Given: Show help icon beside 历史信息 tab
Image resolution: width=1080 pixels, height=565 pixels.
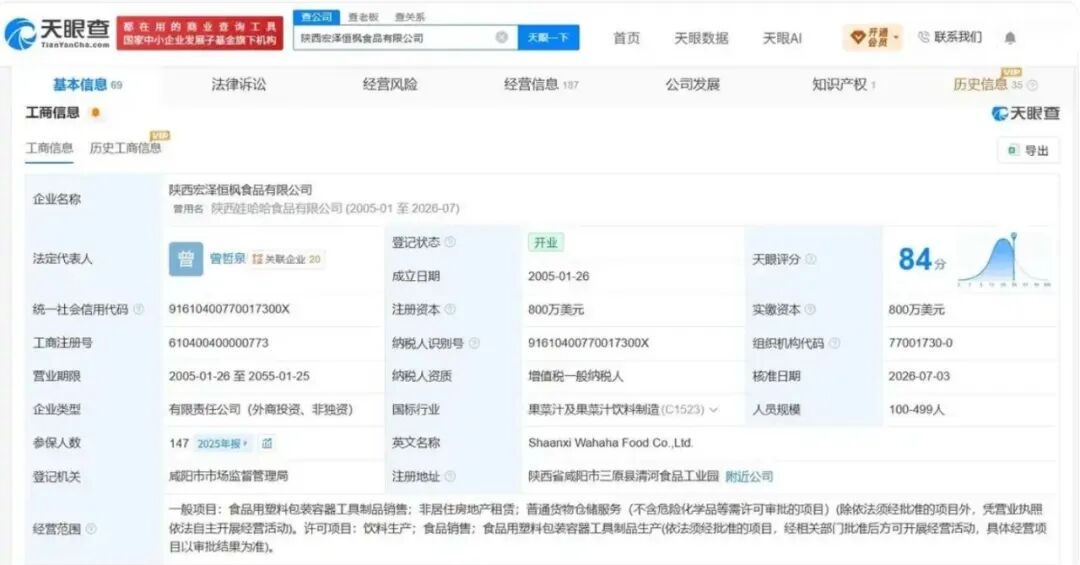Looking at the screenshot, I should click(x=1032, y=85).
